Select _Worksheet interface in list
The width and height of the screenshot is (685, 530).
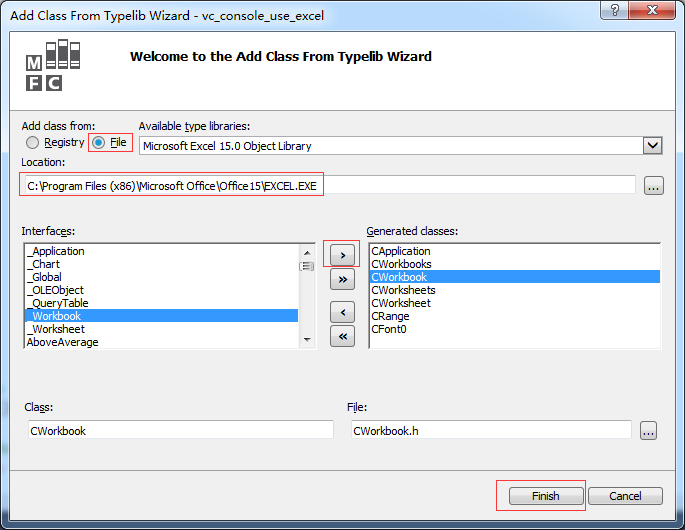point(58,329)
